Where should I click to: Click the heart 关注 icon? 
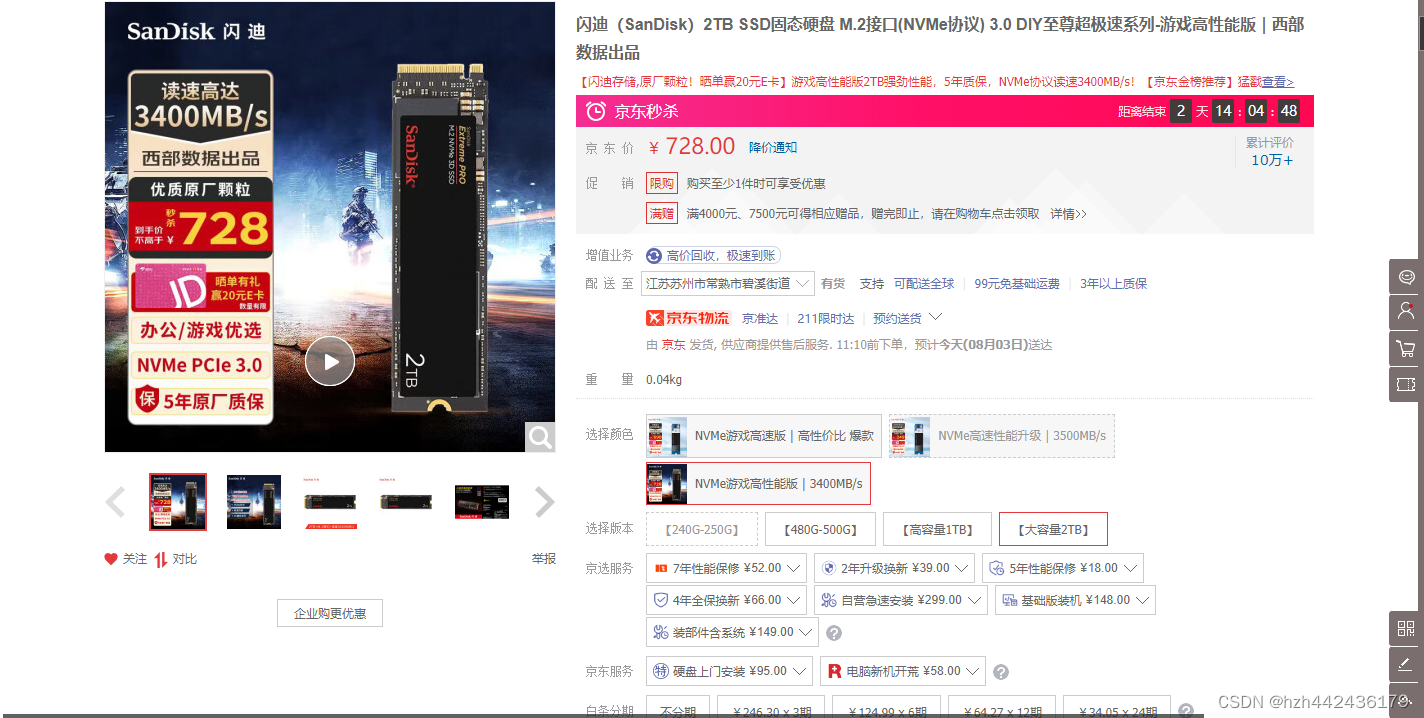[x=111, y=559]
